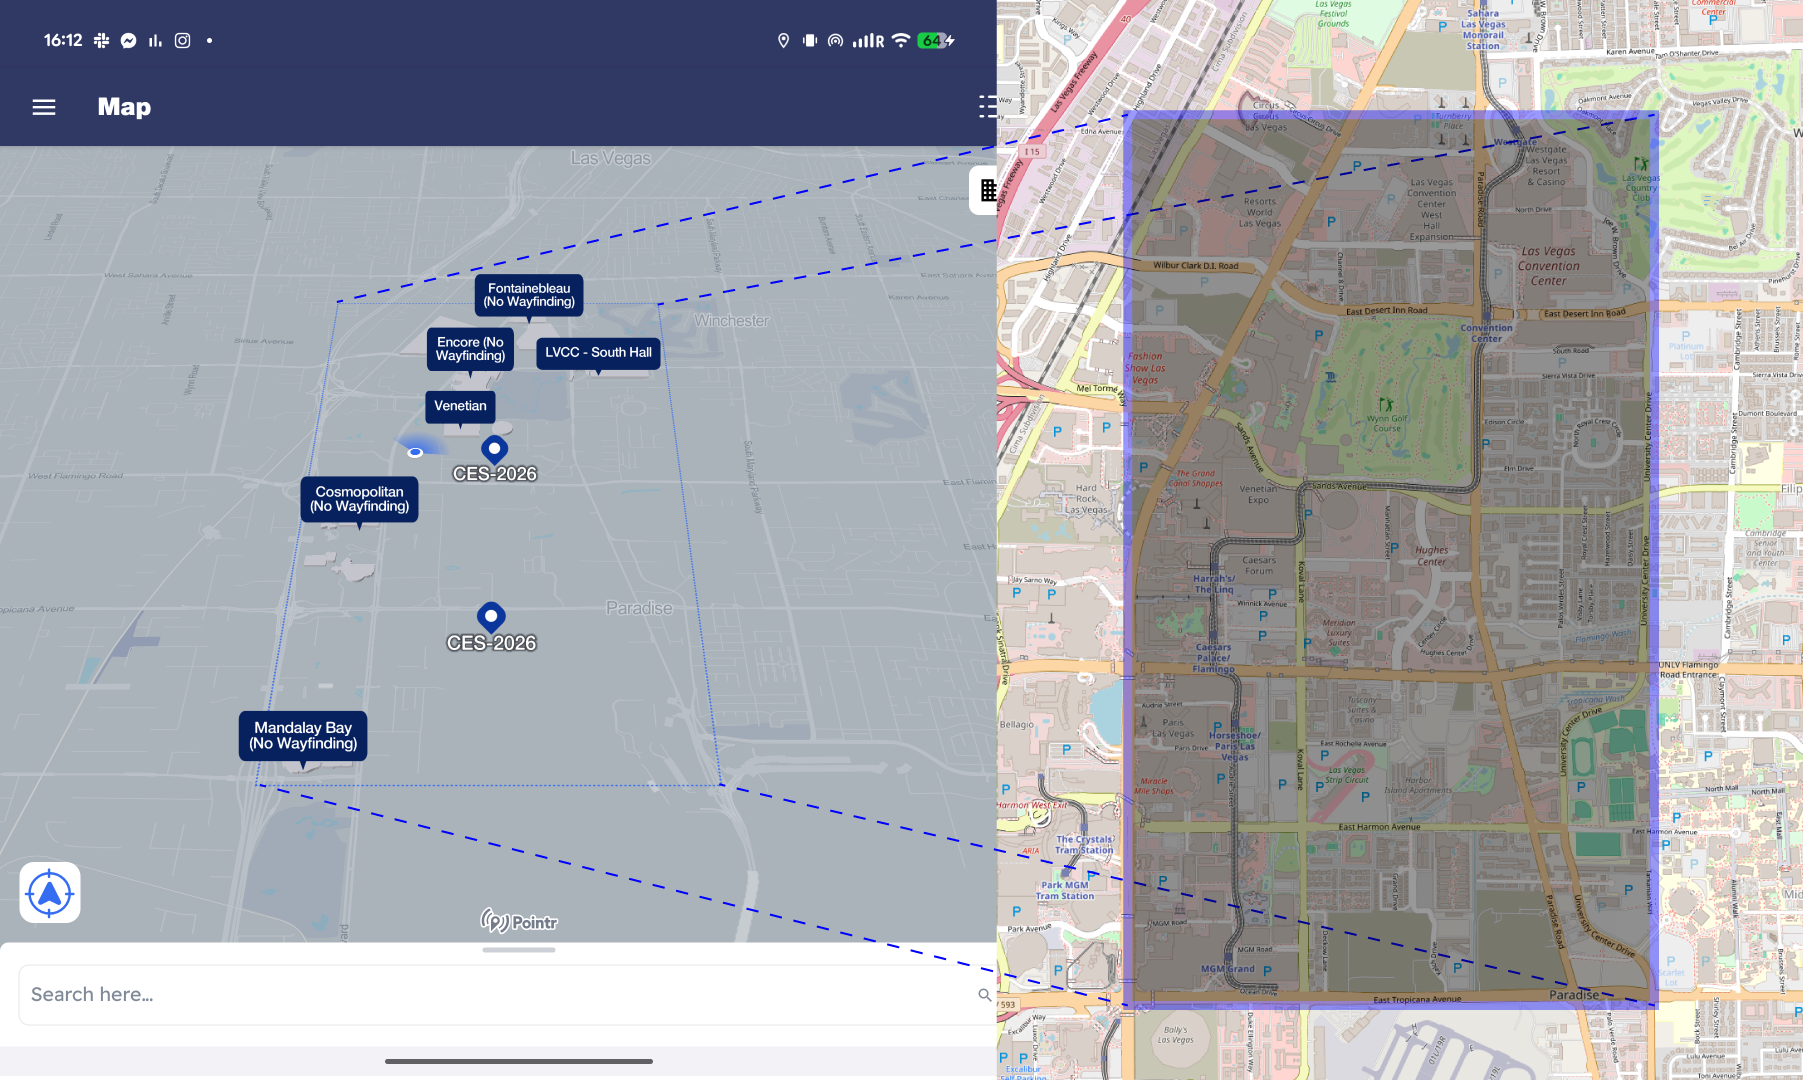Click the Search here input field
Viewport: 1803px width, 1080px height.
508,995
